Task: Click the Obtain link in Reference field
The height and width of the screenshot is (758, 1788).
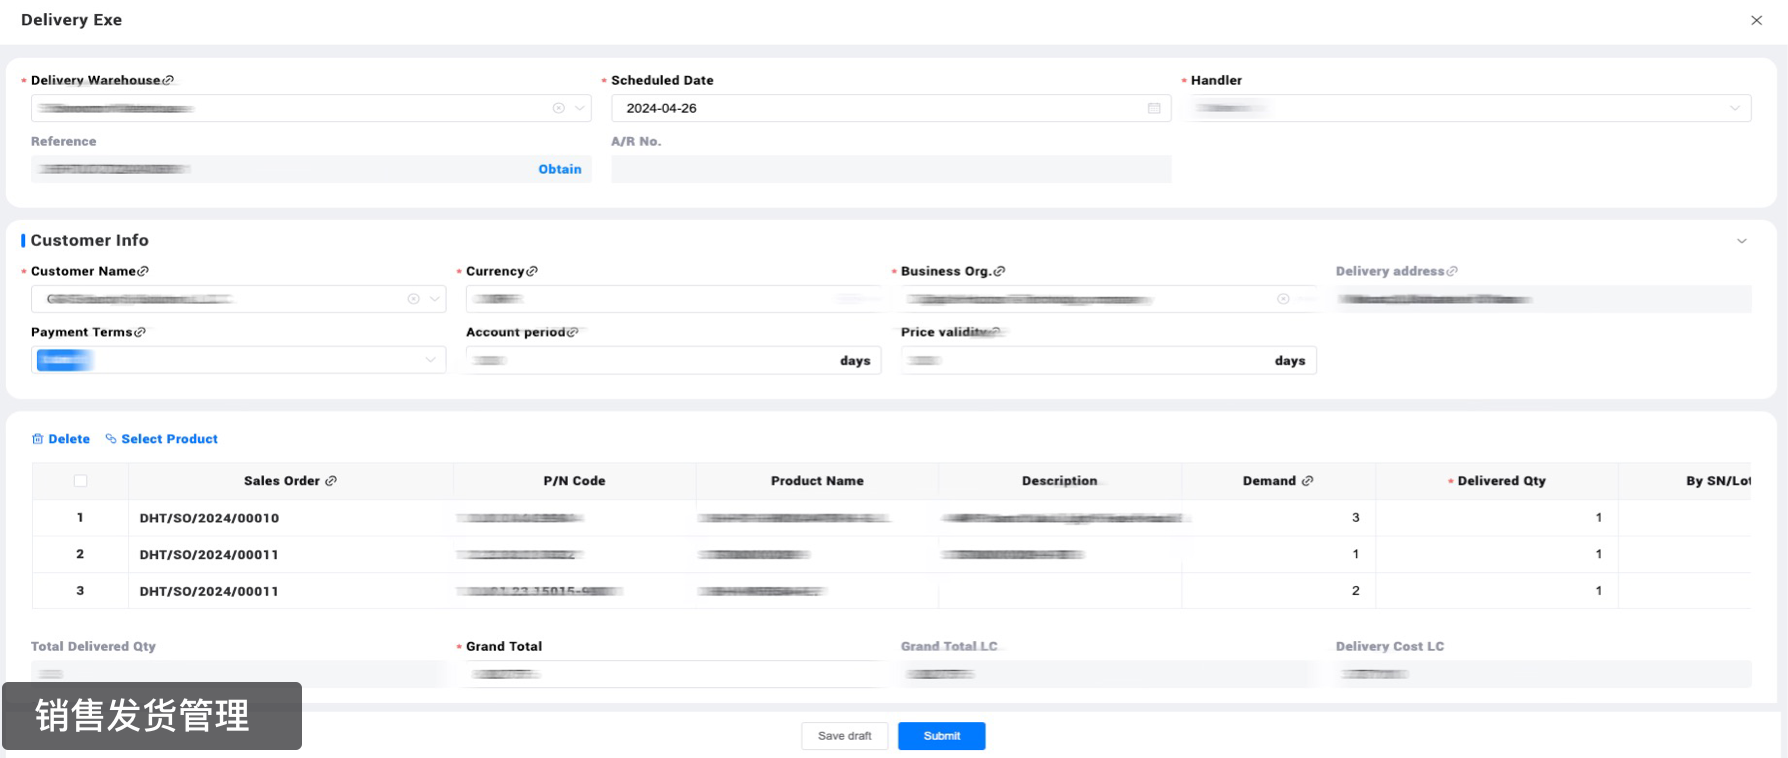Action: tap(559, 169)
